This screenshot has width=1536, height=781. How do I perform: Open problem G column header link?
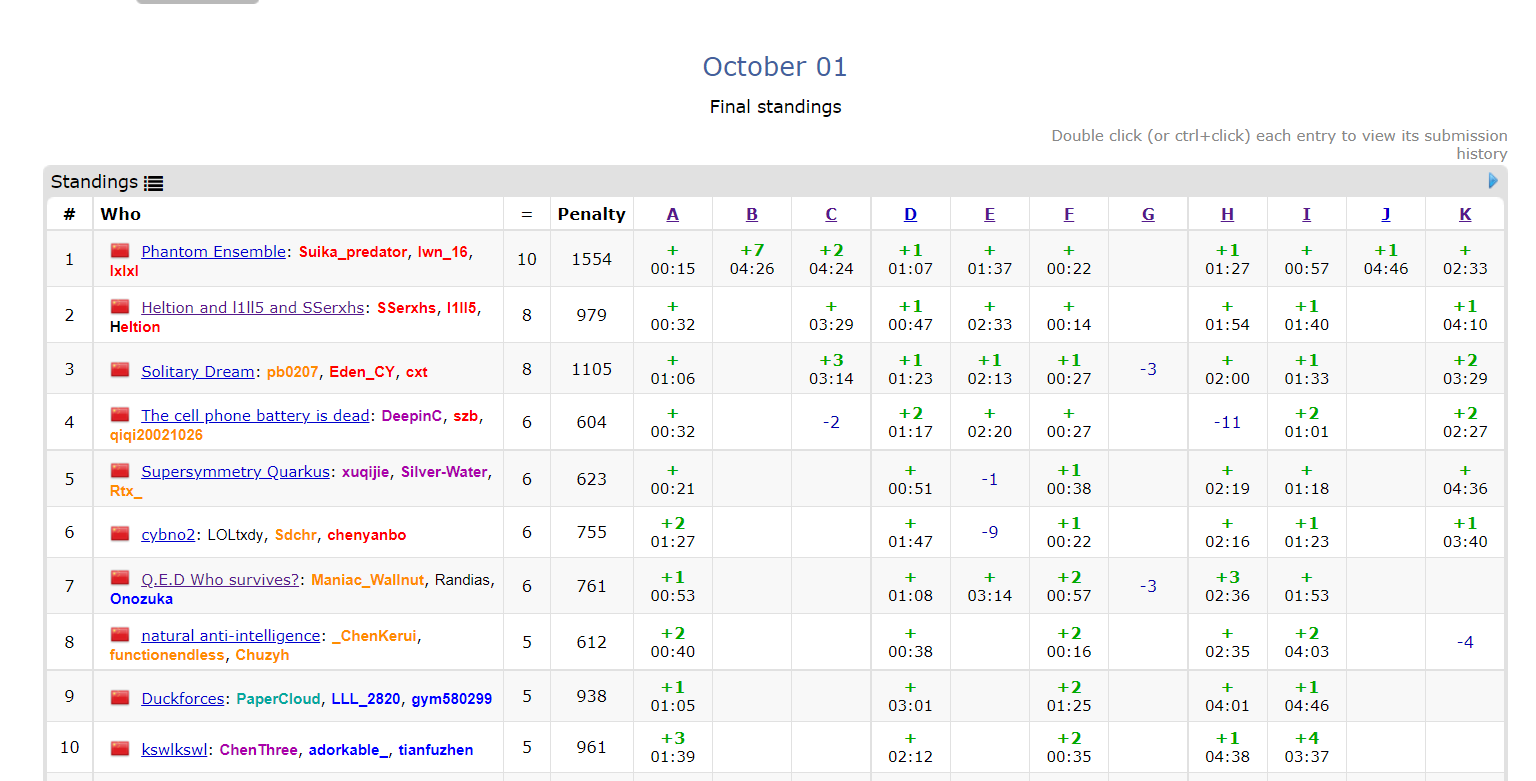click(x=1148, y=214)
